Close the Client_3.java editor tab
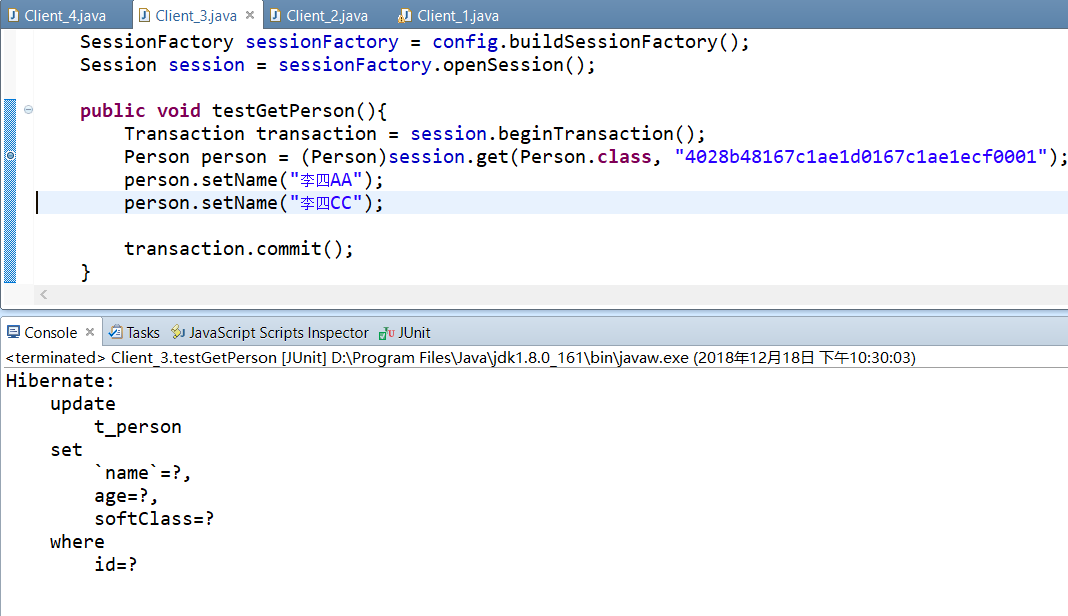The height and width of the screenshot is (616, 1068). click(249, 14)
